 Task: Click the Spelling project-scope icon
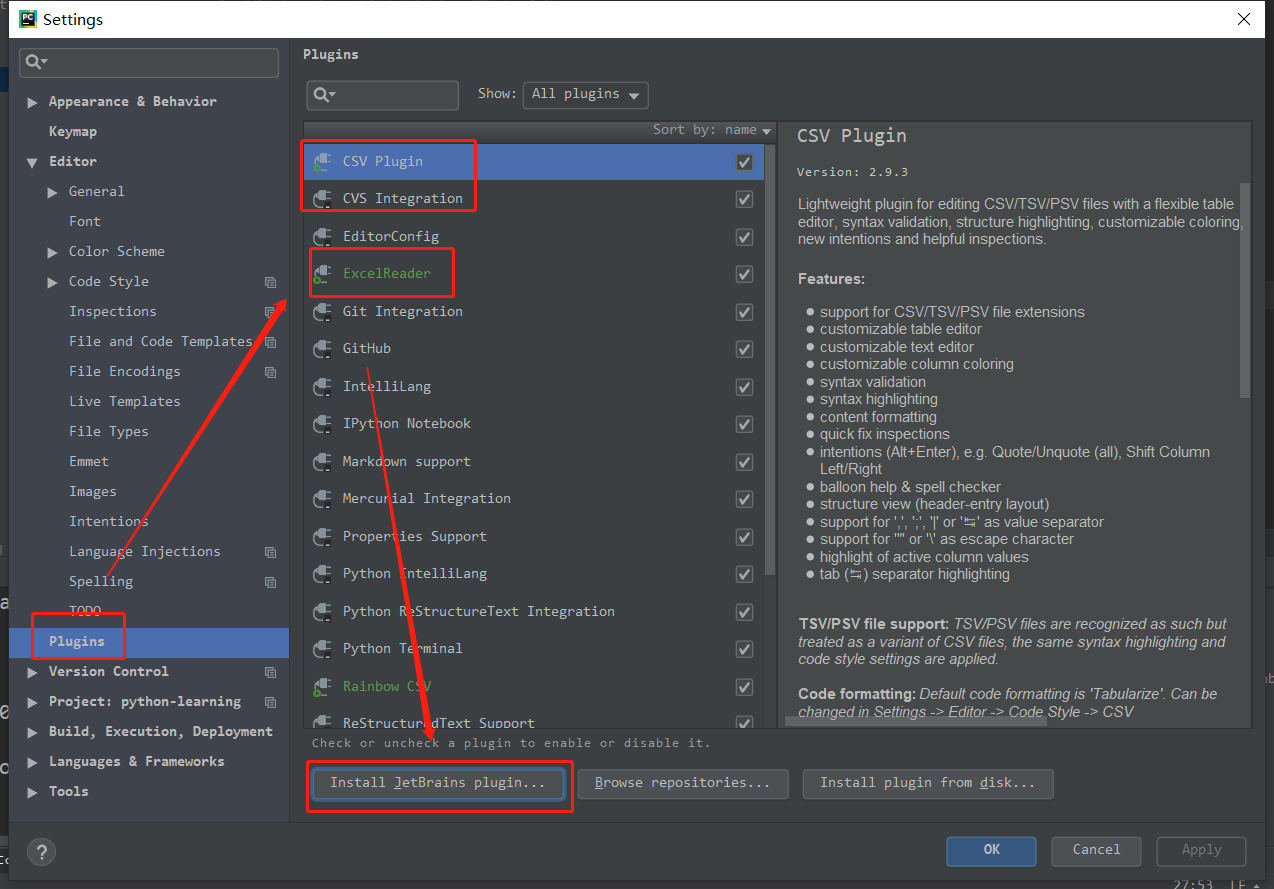[x=270, y=582]
